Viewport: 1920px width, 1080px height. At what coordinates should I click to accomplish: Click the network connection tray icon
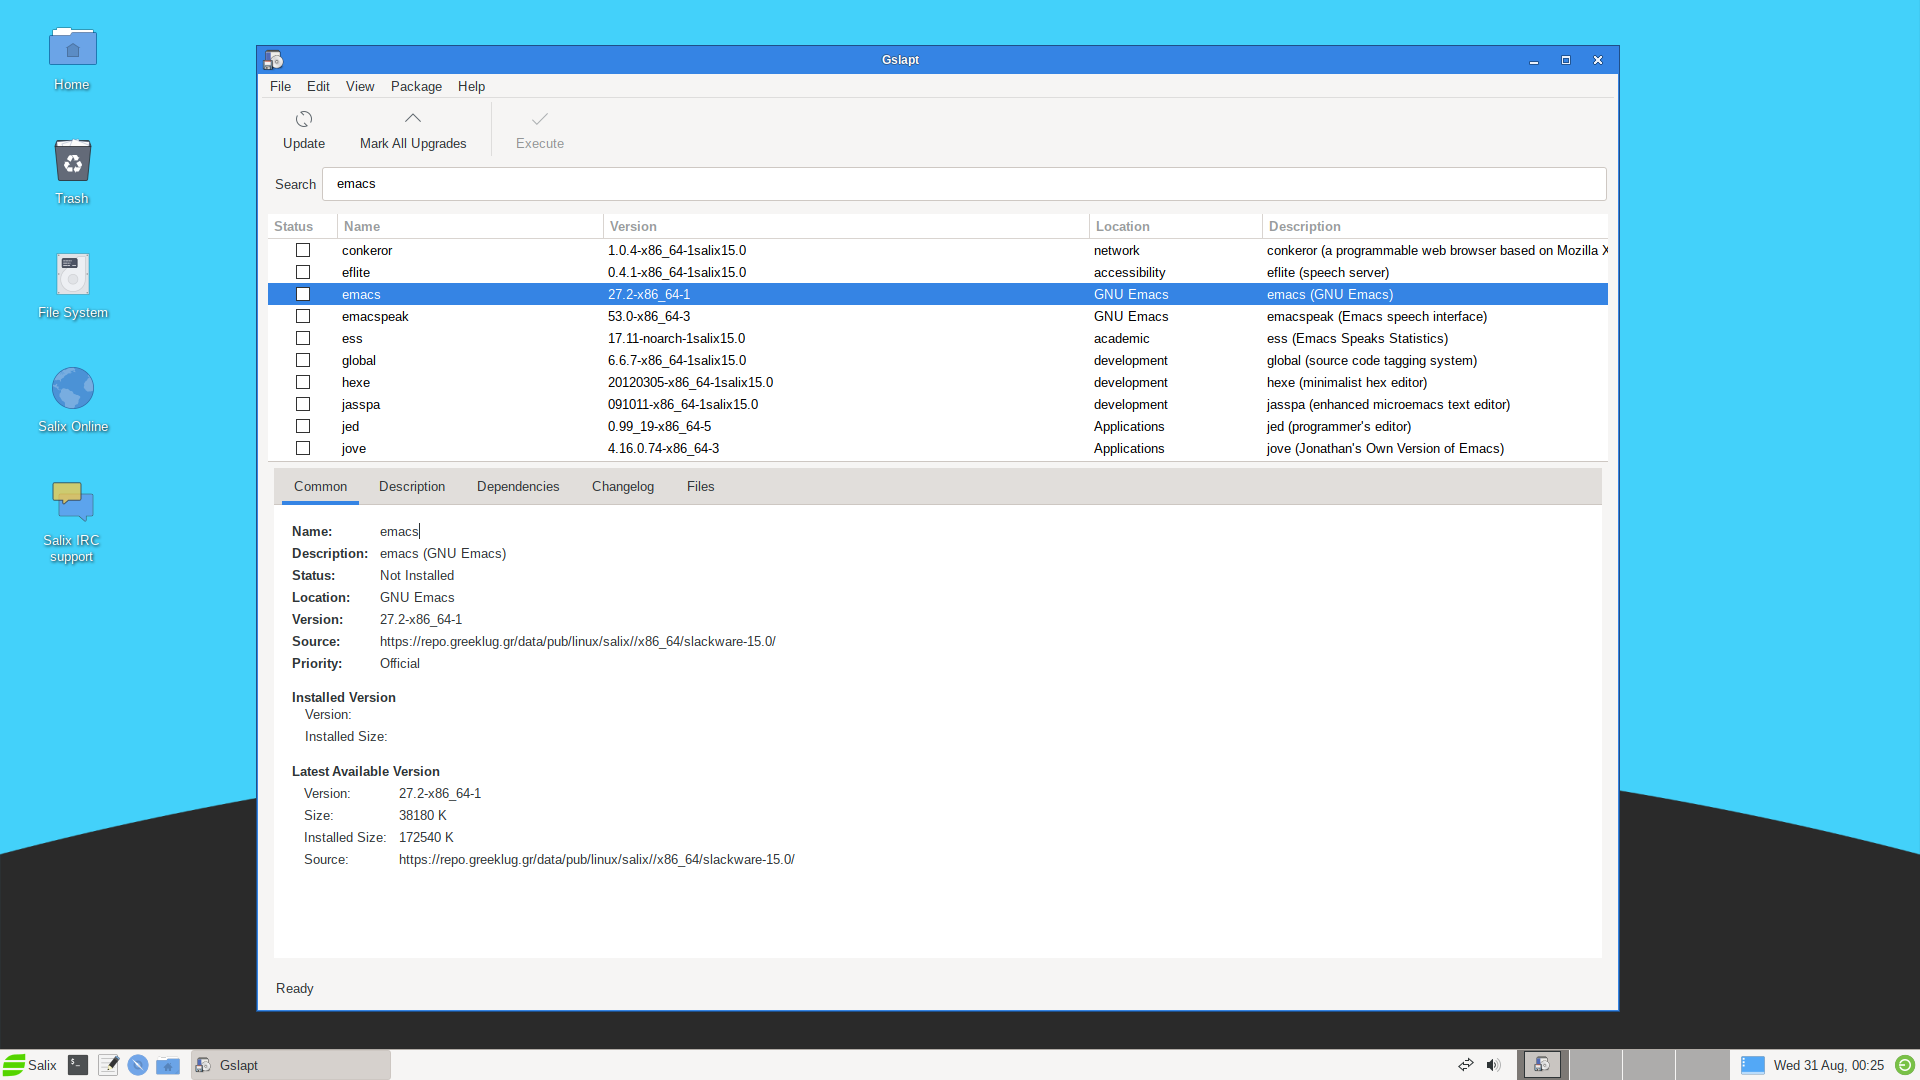(1466, 1065)
